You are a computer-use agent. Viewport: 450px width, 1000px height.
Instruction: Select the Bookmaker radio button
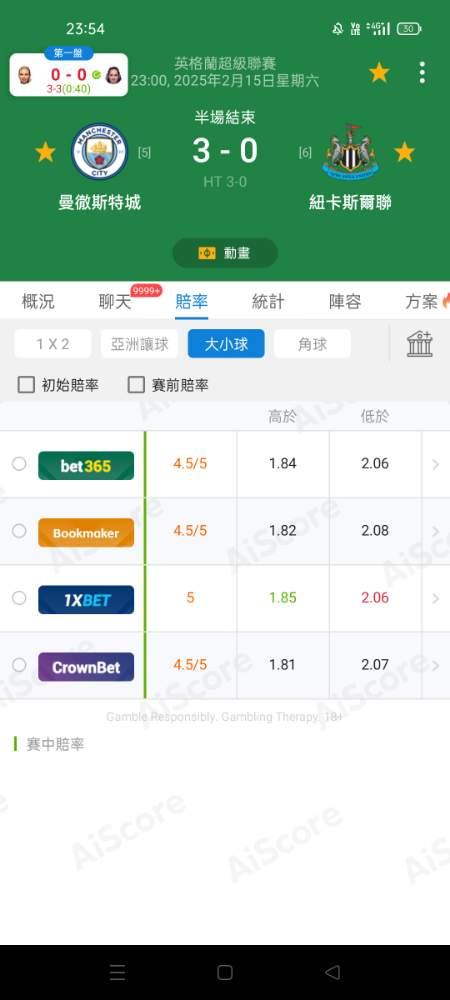[19, 531]
